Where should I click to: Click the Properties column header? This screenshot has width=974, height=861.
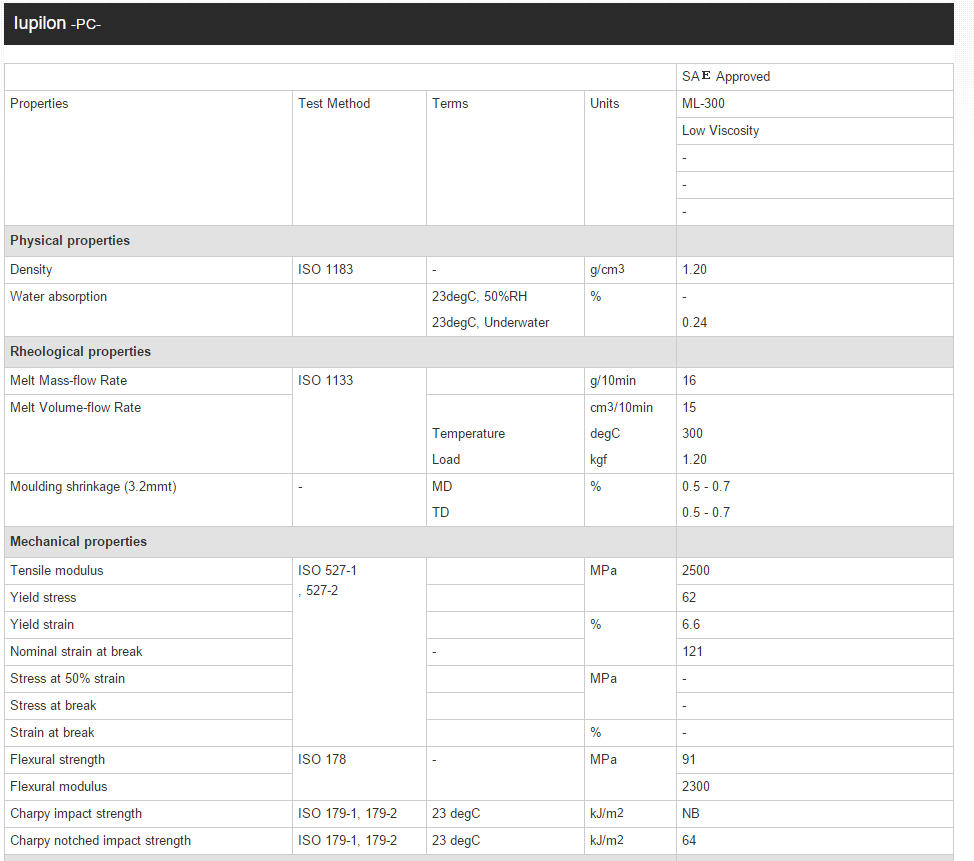[x=39, y=104]
